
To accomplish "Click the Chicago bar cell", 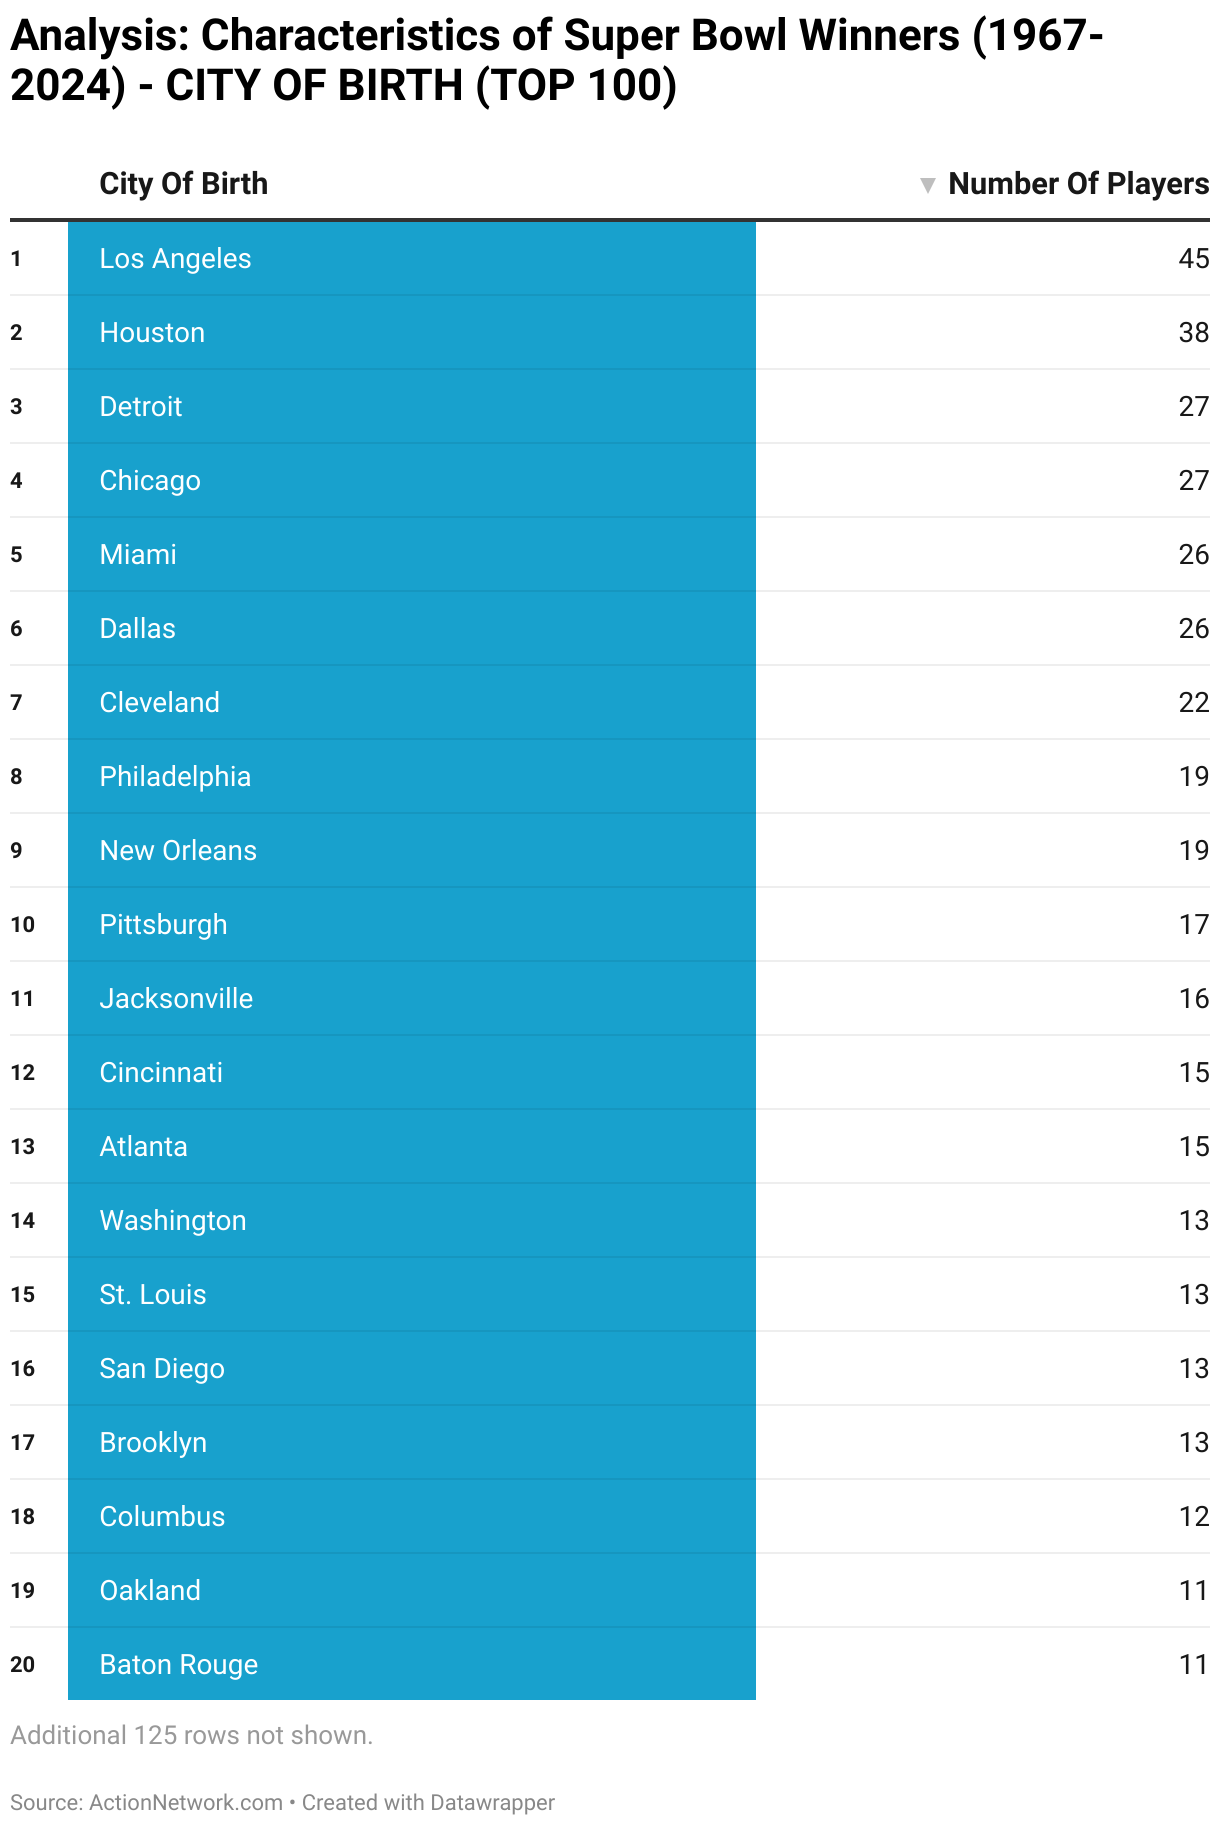I will pyautogui.click(x=412, y=480).
